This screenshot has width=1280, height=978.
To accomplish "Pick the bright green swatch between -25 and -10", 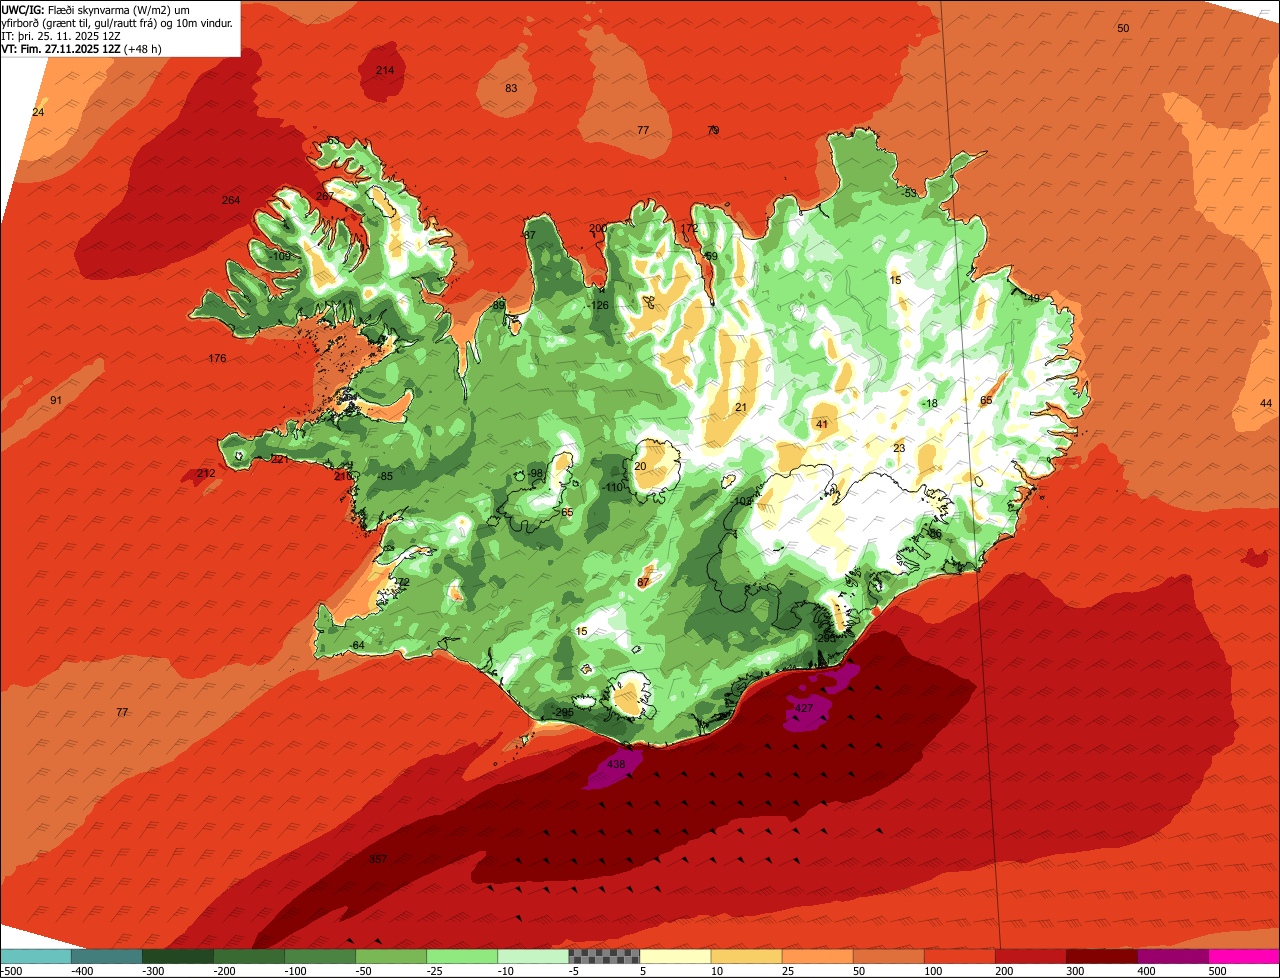I will [x=462, y=956].
